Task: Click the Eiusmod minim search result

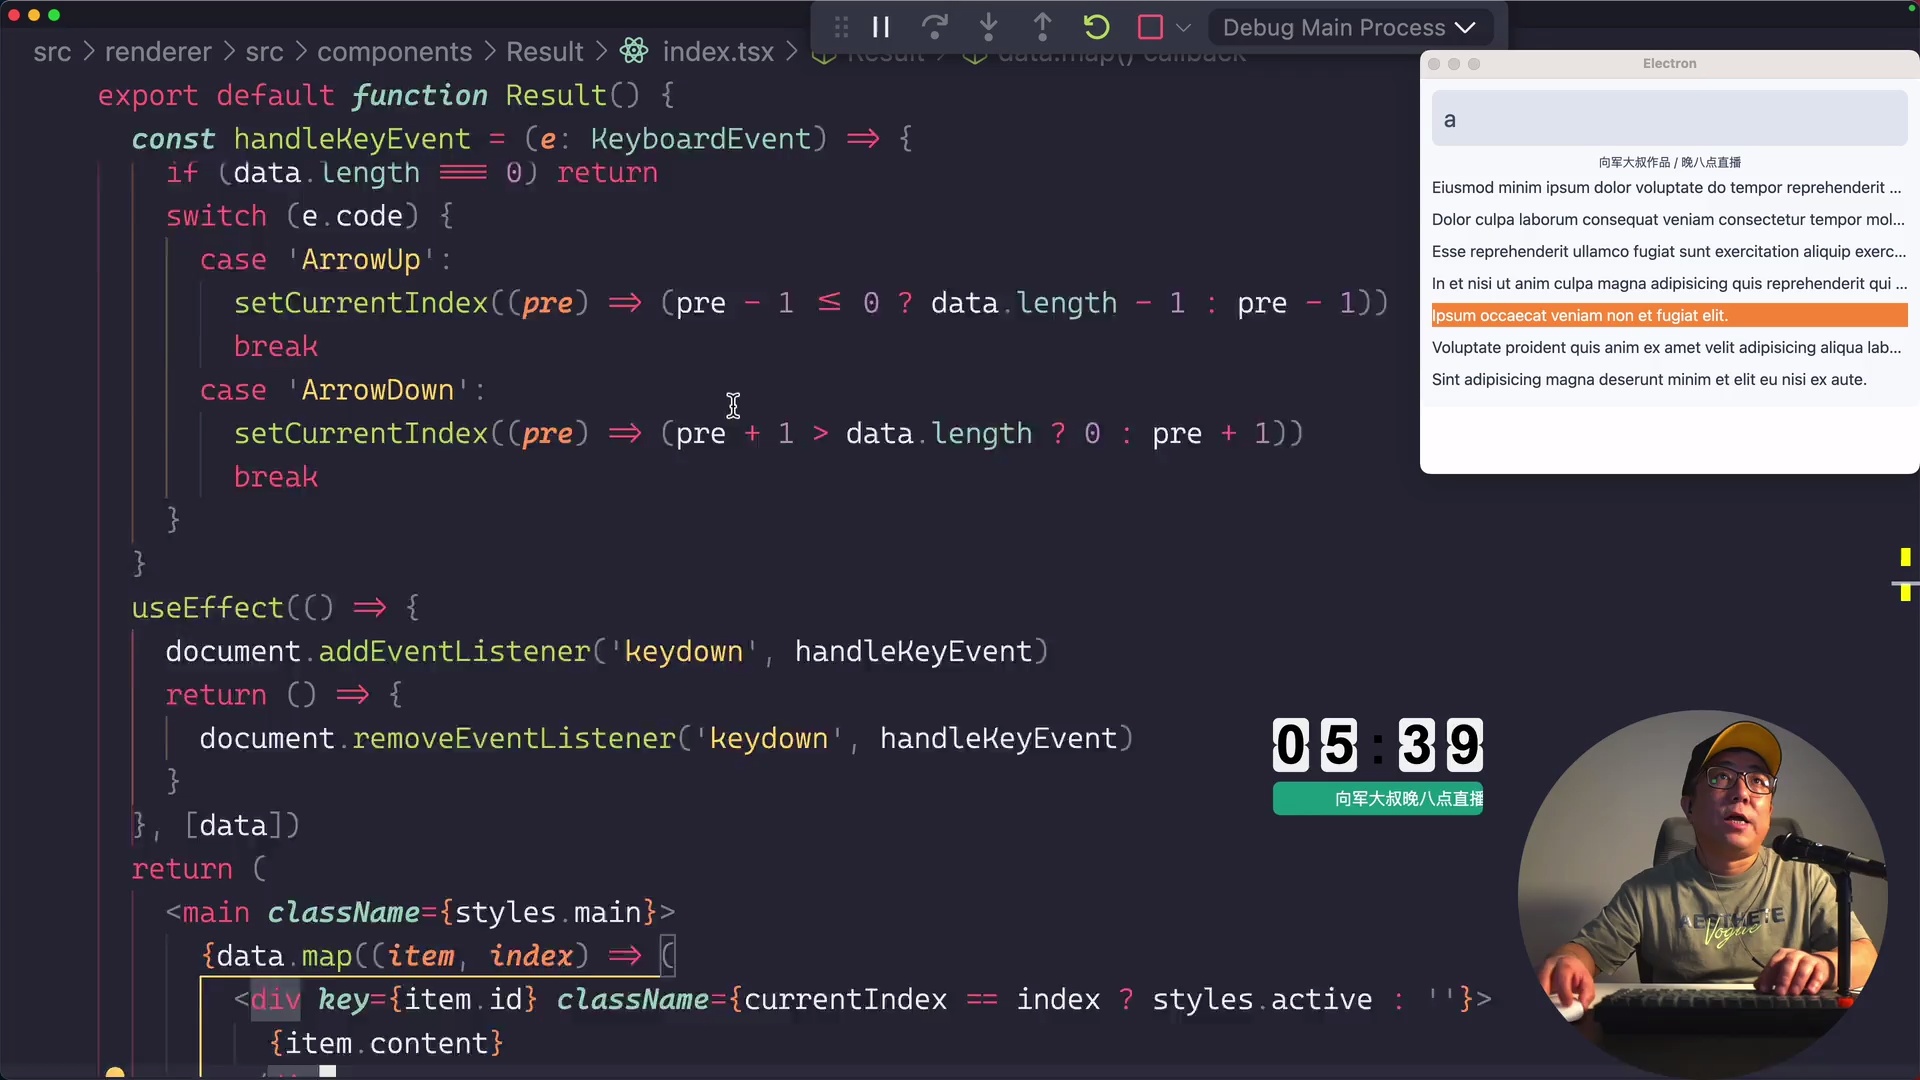Action: tap(1668, 187)
